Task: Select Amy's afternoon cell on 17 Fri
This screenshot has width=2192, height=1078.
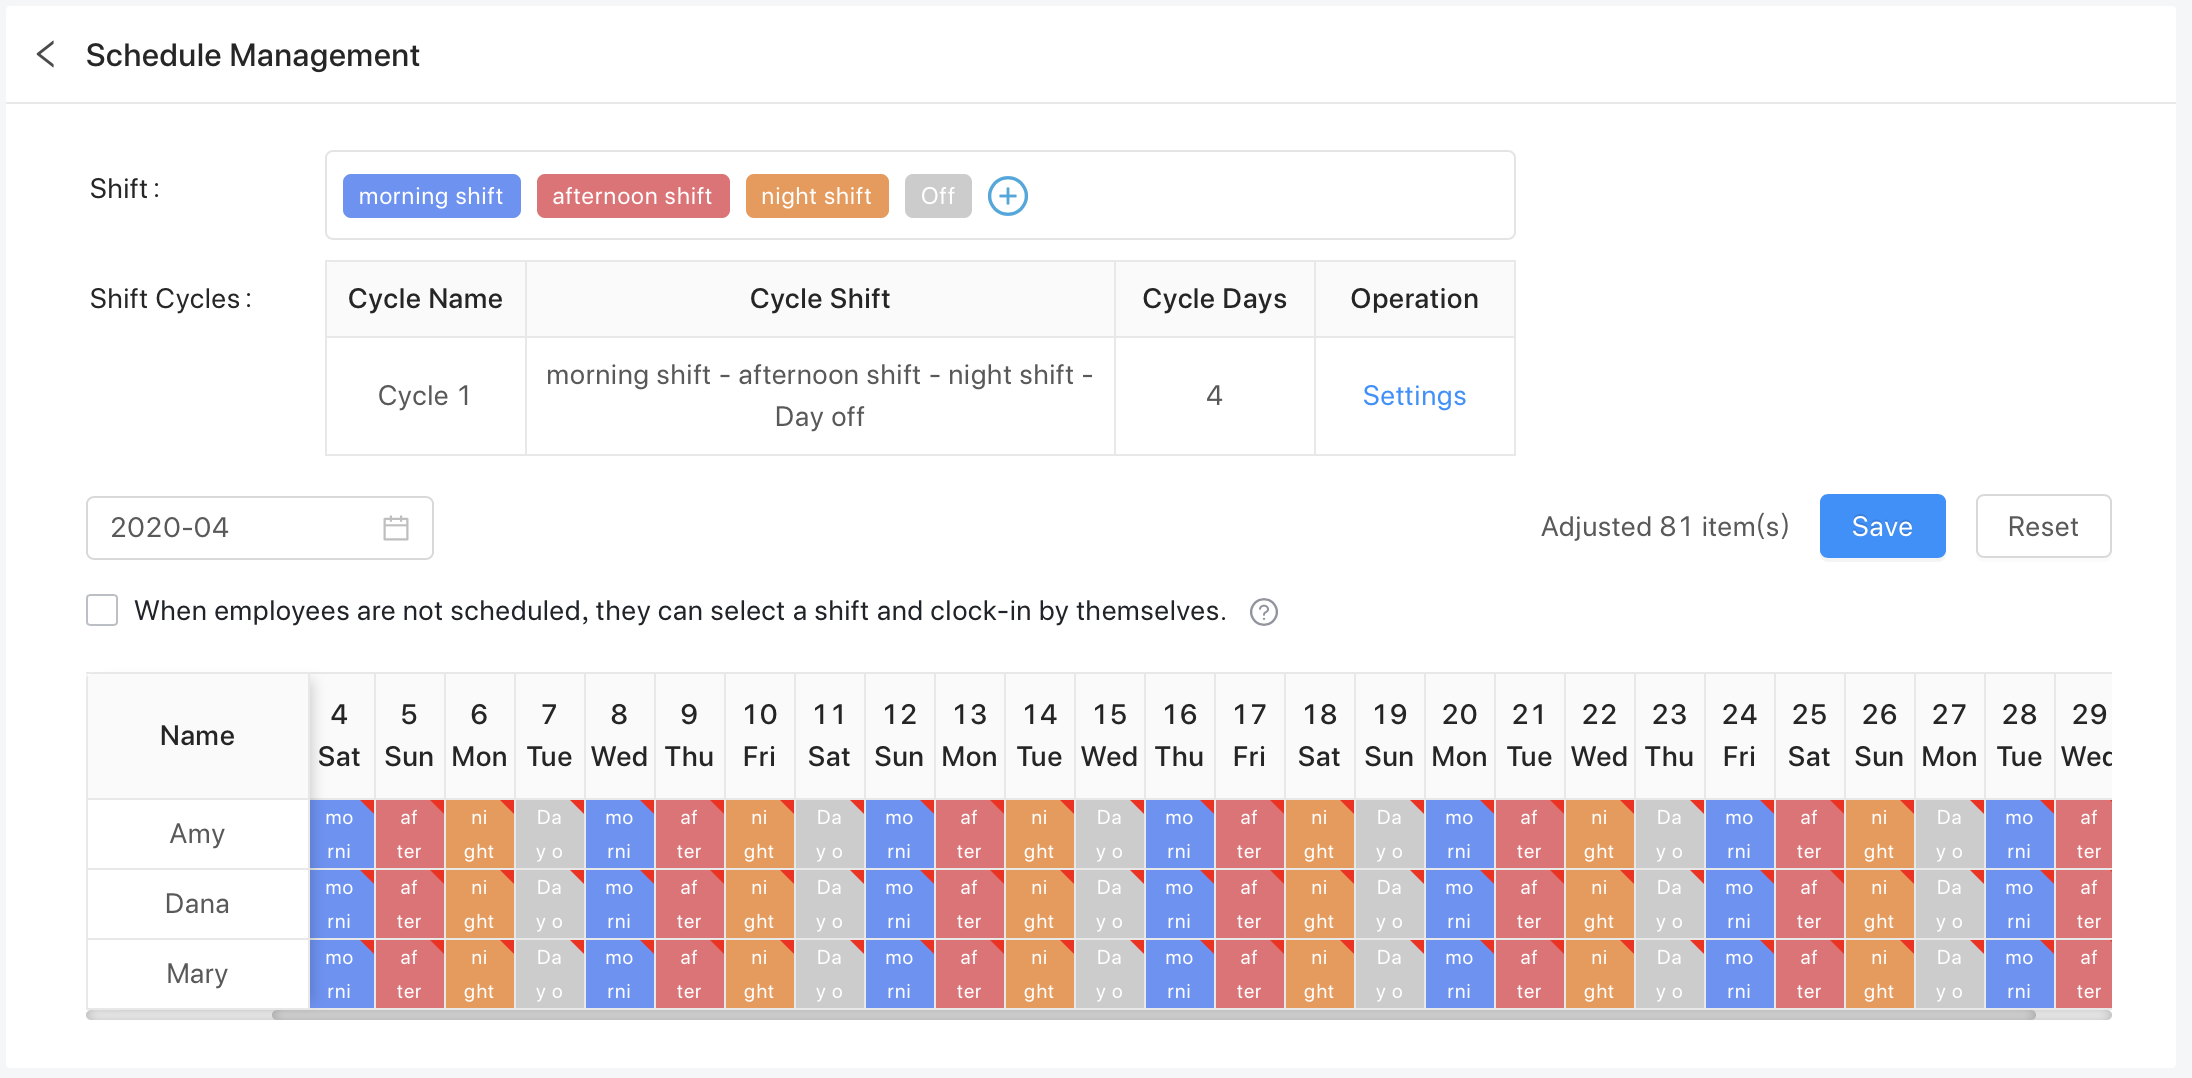Action: (x=1249, y=834)
